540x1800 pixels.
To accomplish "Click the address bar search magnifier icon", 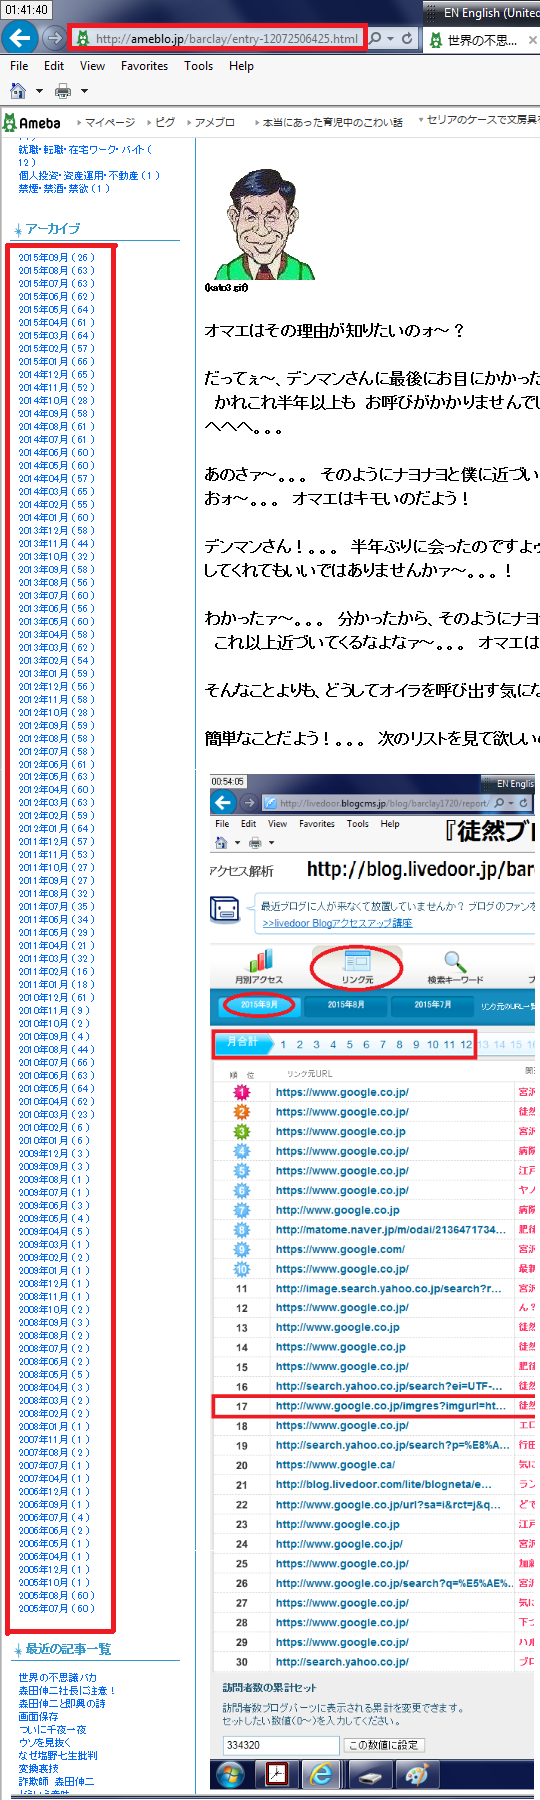I will coord(376,39).
